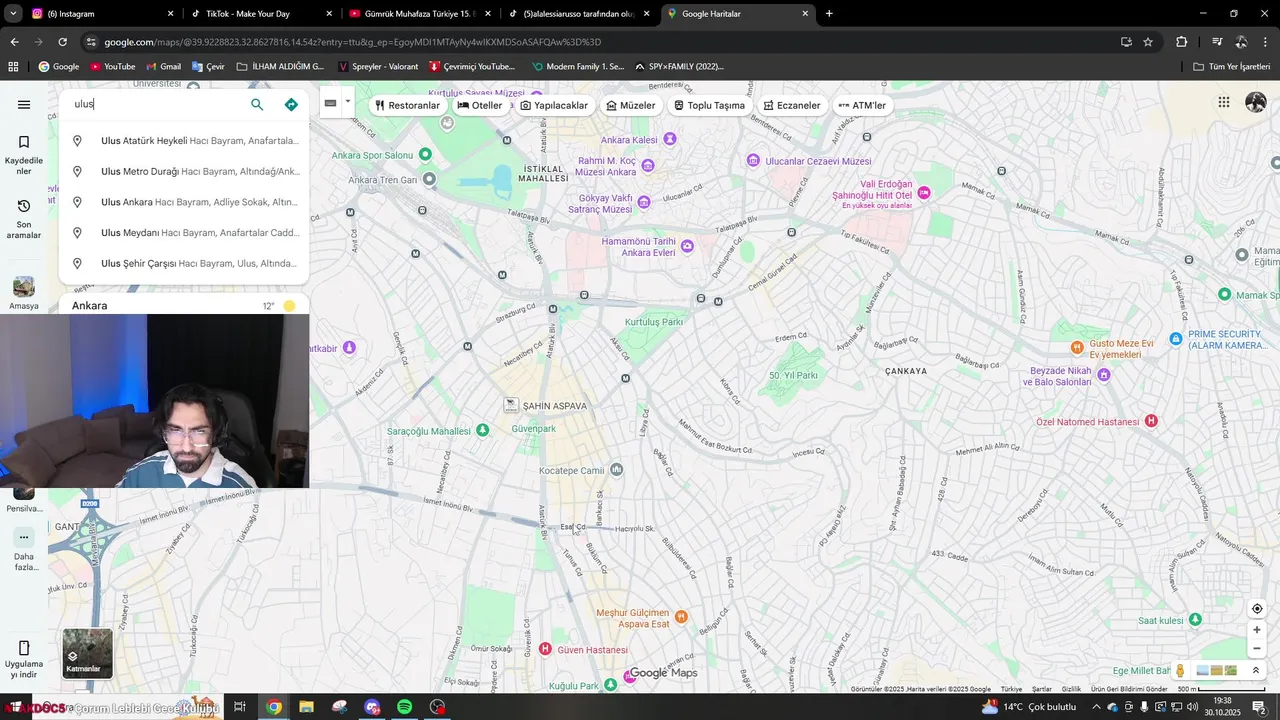Filter map by Oteller
The width and height of the screenshot is (1280, 720).
point(480,105)
